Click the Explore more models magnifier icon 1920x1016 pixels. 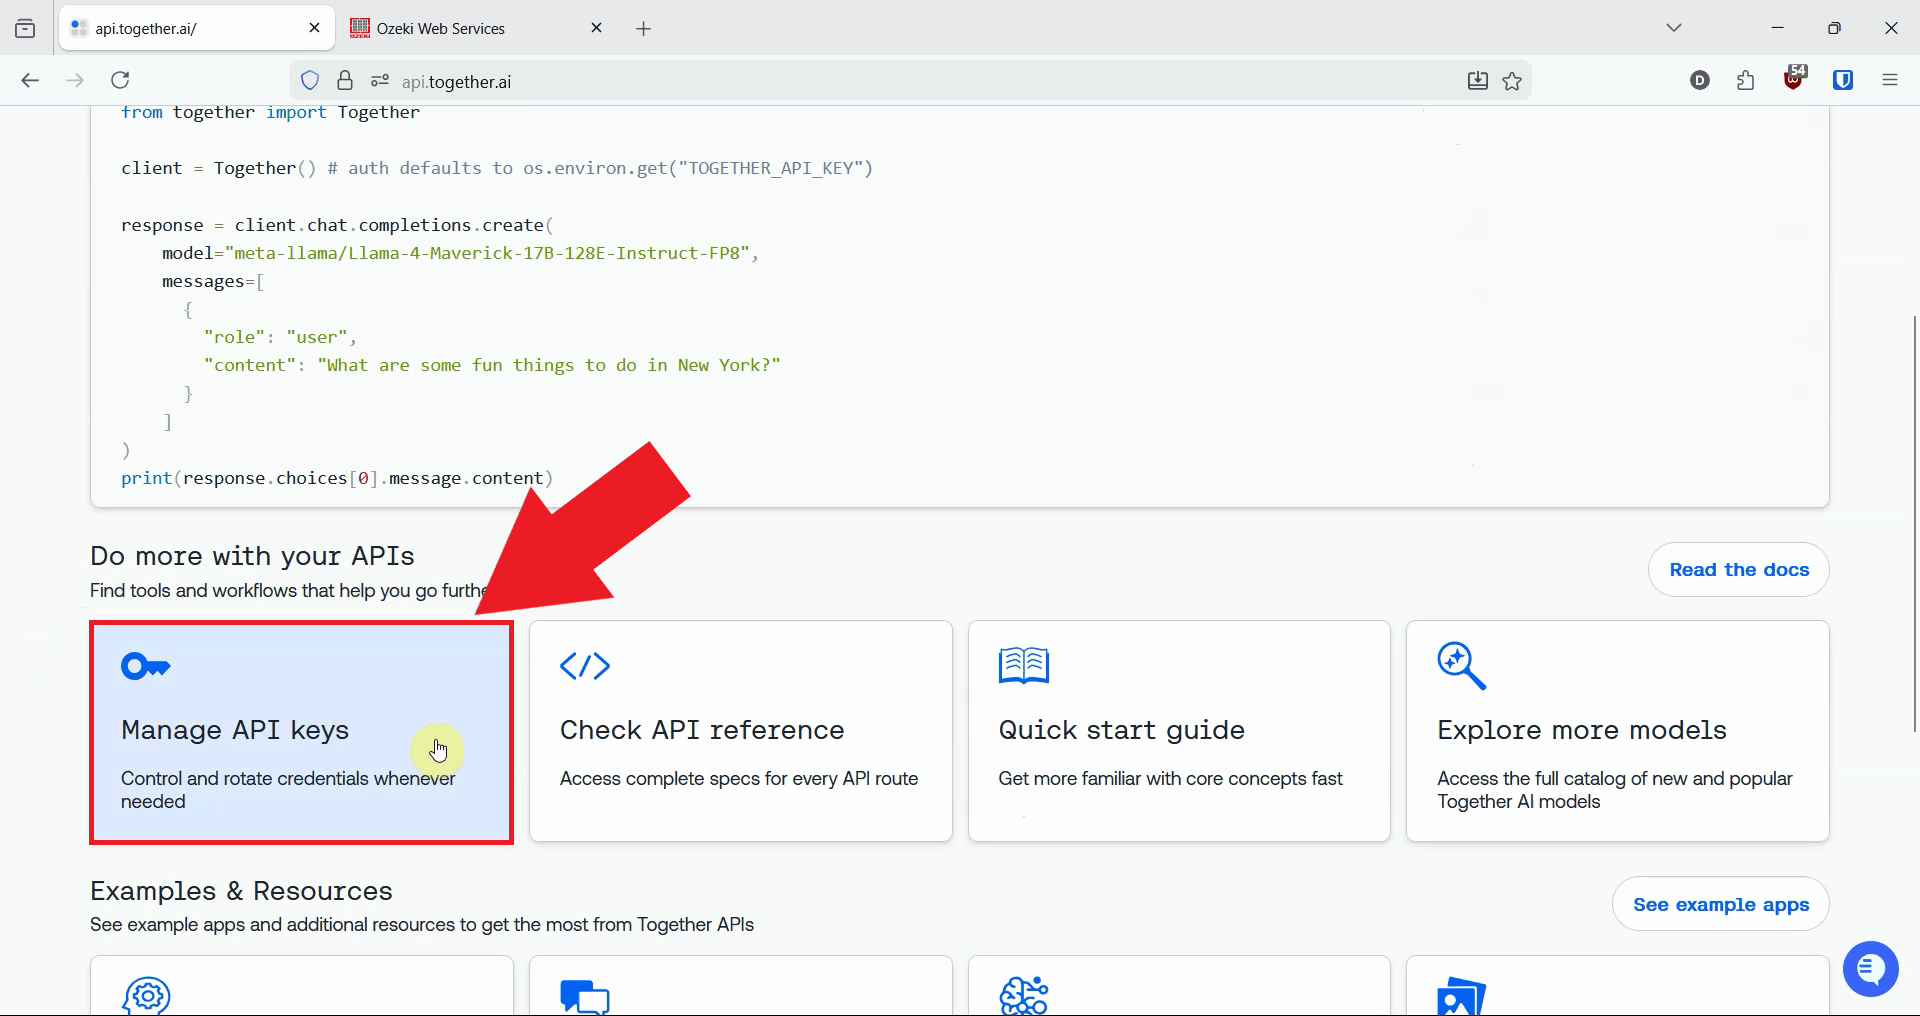point(1461,666)
